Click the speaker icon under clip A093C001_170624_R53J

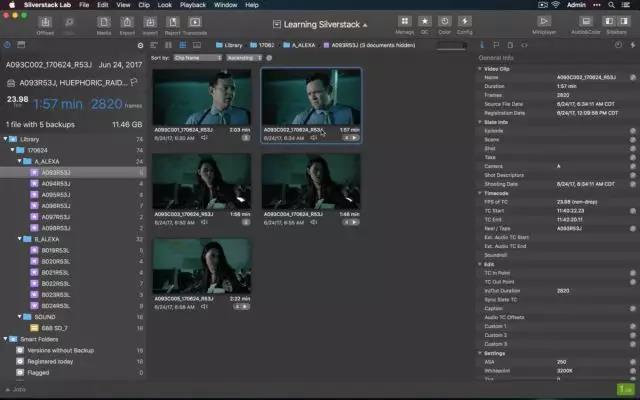(x=204, y=138)
